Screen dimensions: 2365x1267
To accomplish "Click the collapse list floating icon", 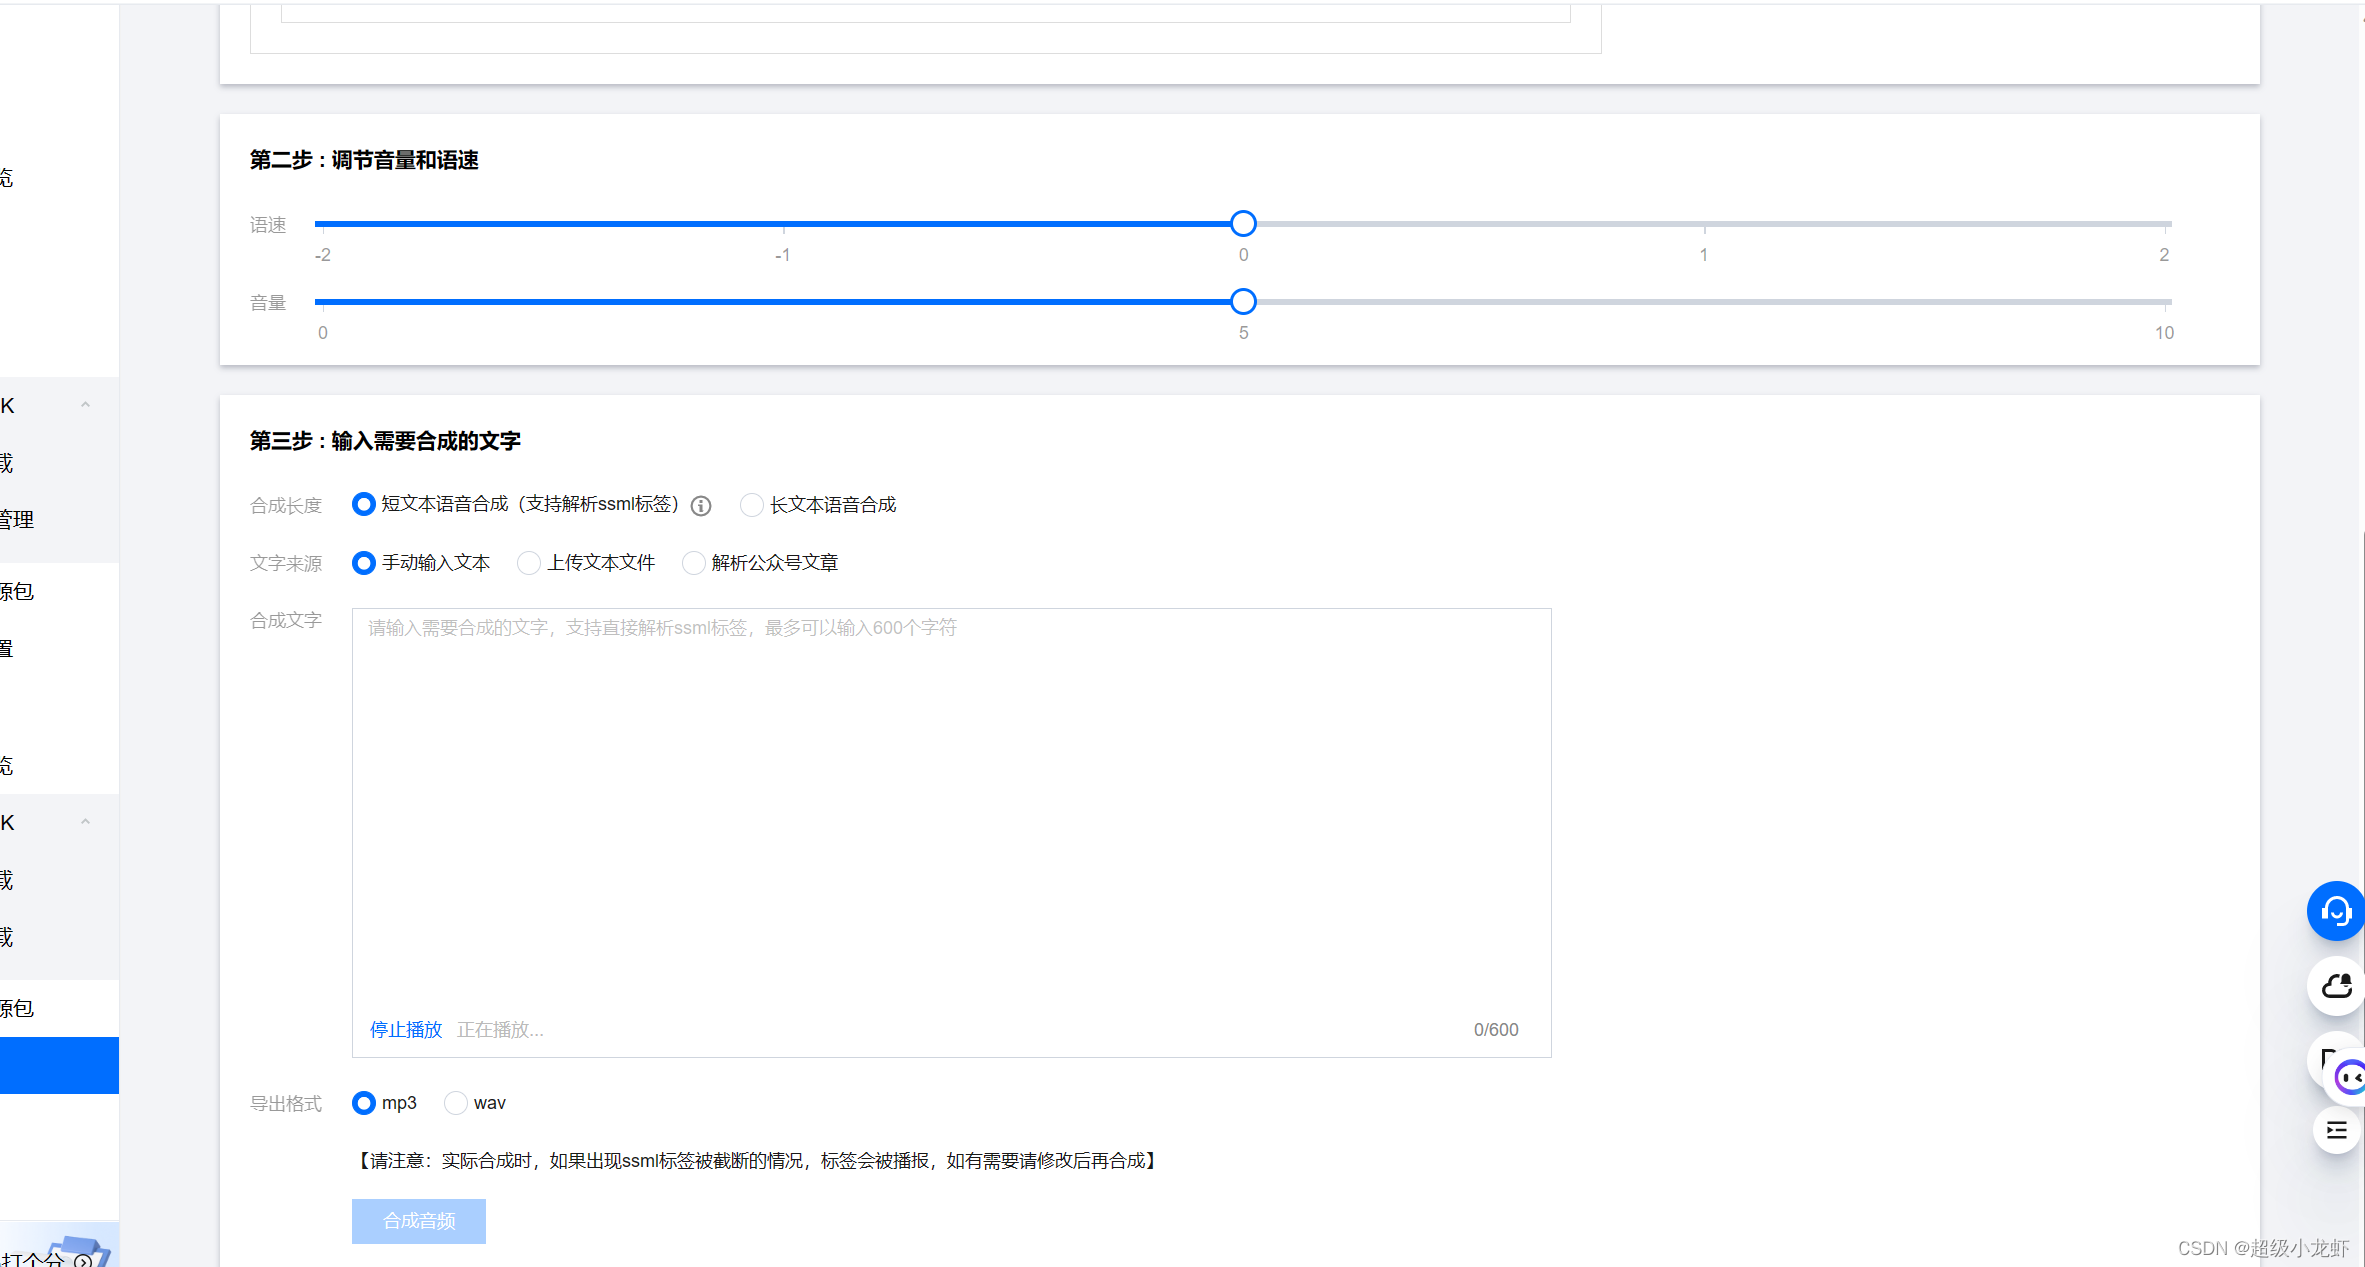I will point(2336,1131).
